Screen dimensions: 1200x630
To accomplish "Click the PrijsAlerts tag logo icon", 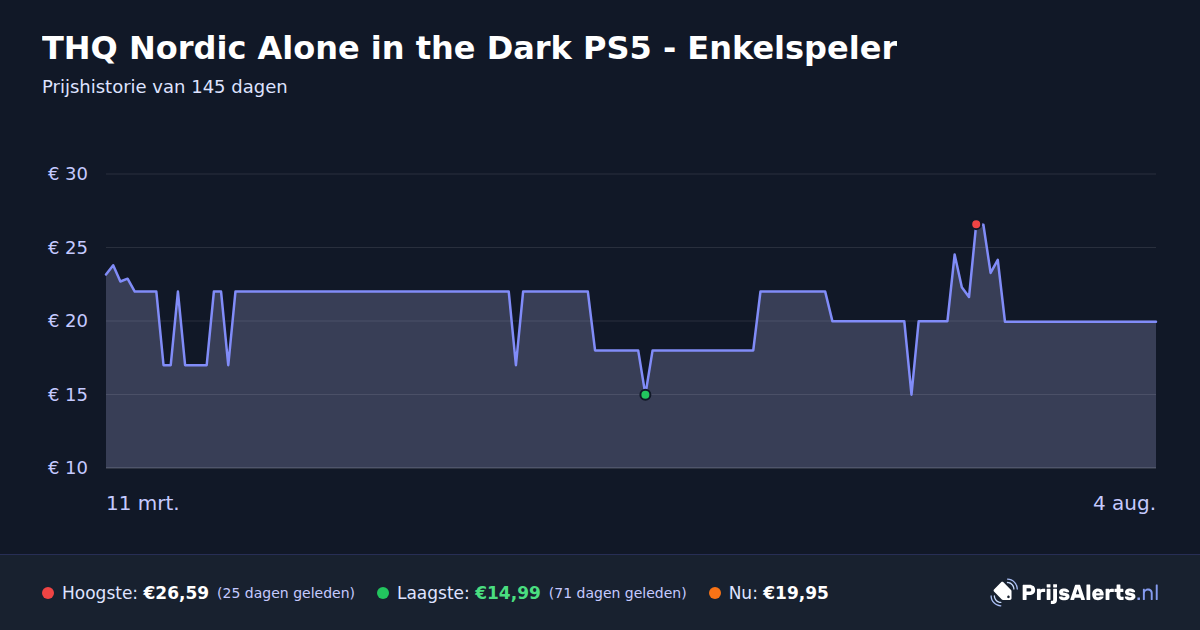I will point(1003,593).
